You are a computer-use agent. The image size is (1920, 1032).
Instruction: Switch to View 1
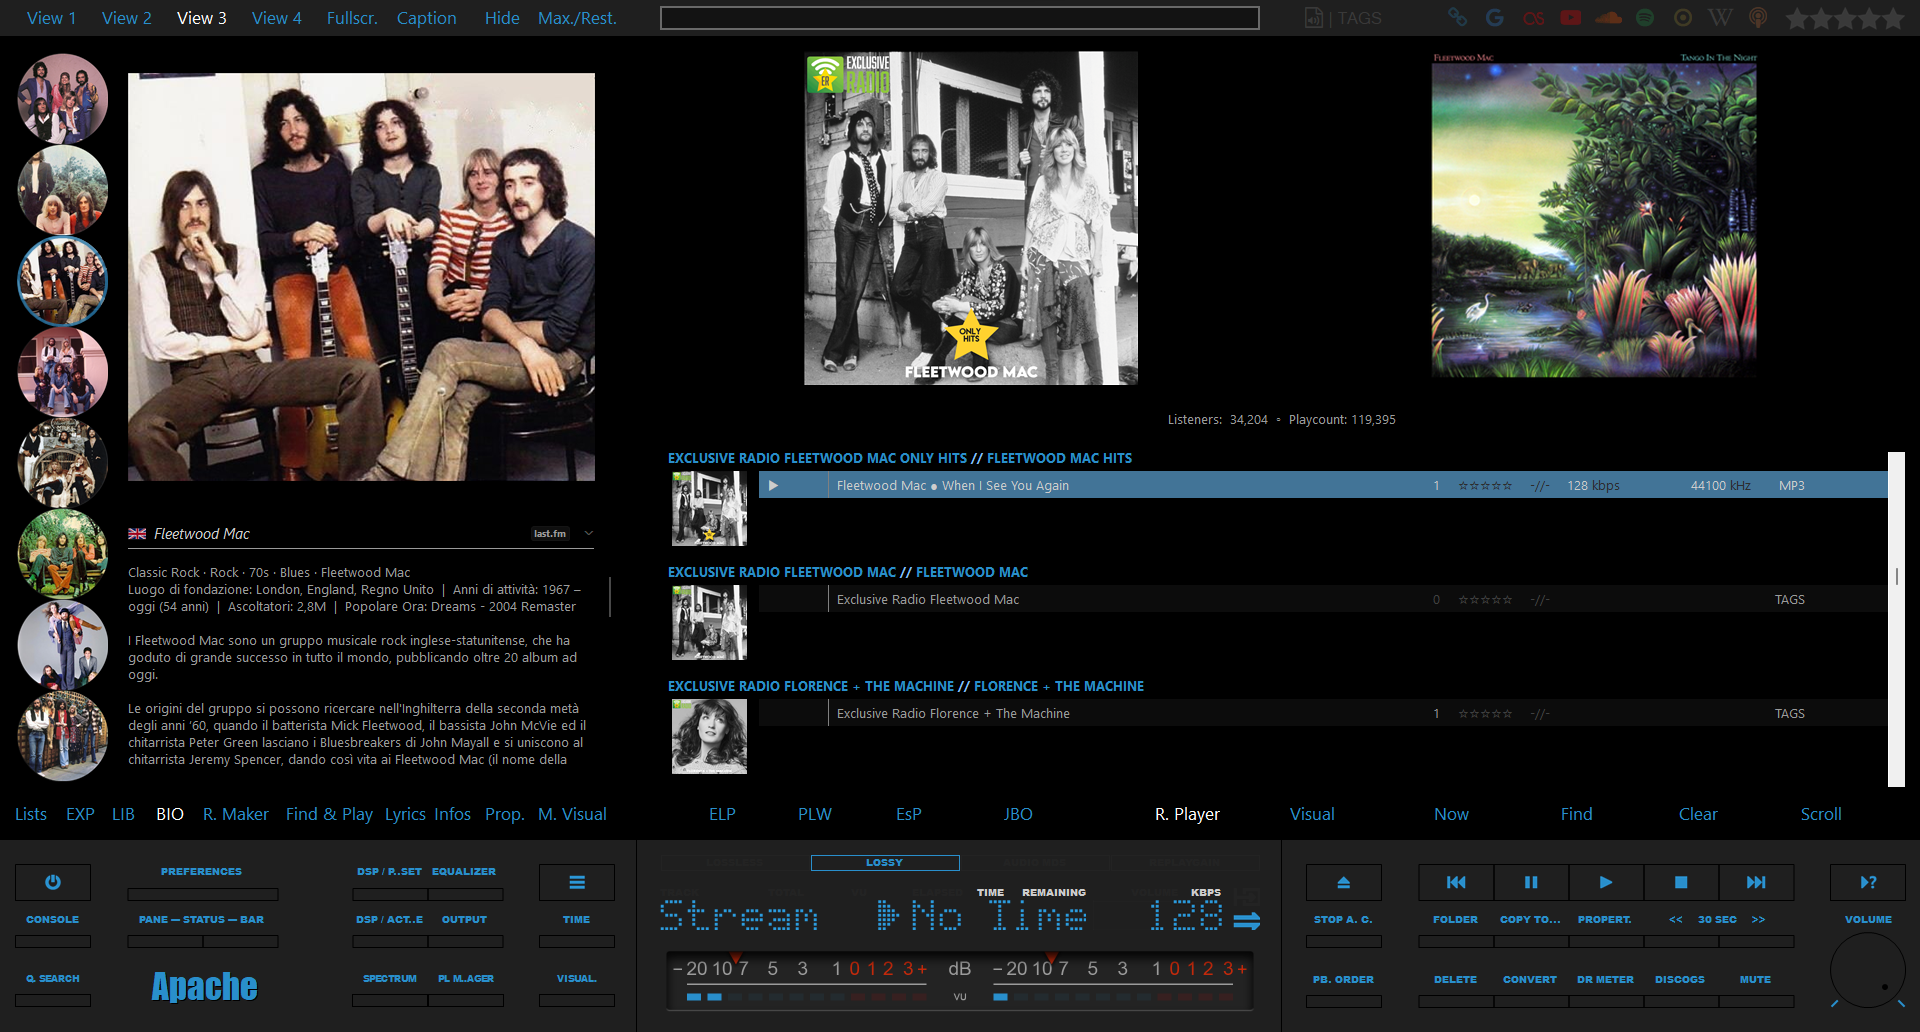(52, 18)
